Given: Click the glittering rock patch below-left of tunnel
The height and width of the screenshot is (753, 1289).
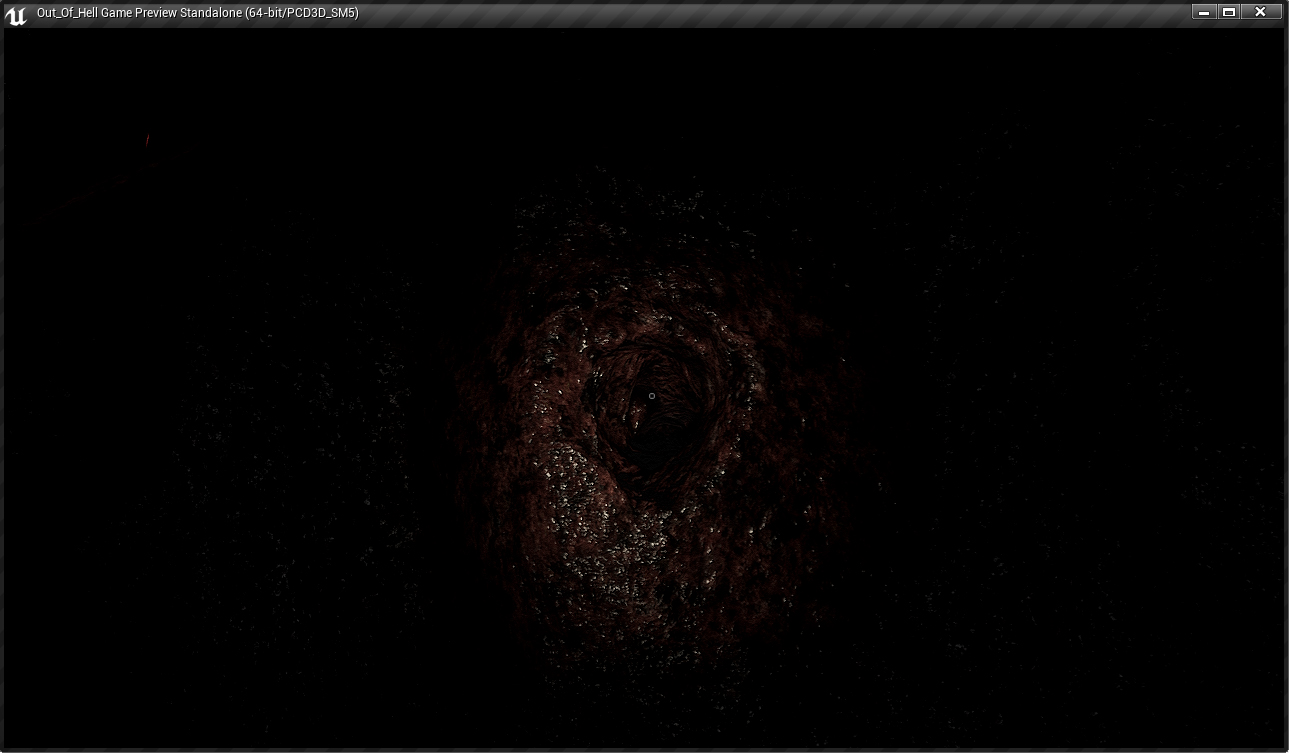Looking at the screenshot, I should [590, 500].
